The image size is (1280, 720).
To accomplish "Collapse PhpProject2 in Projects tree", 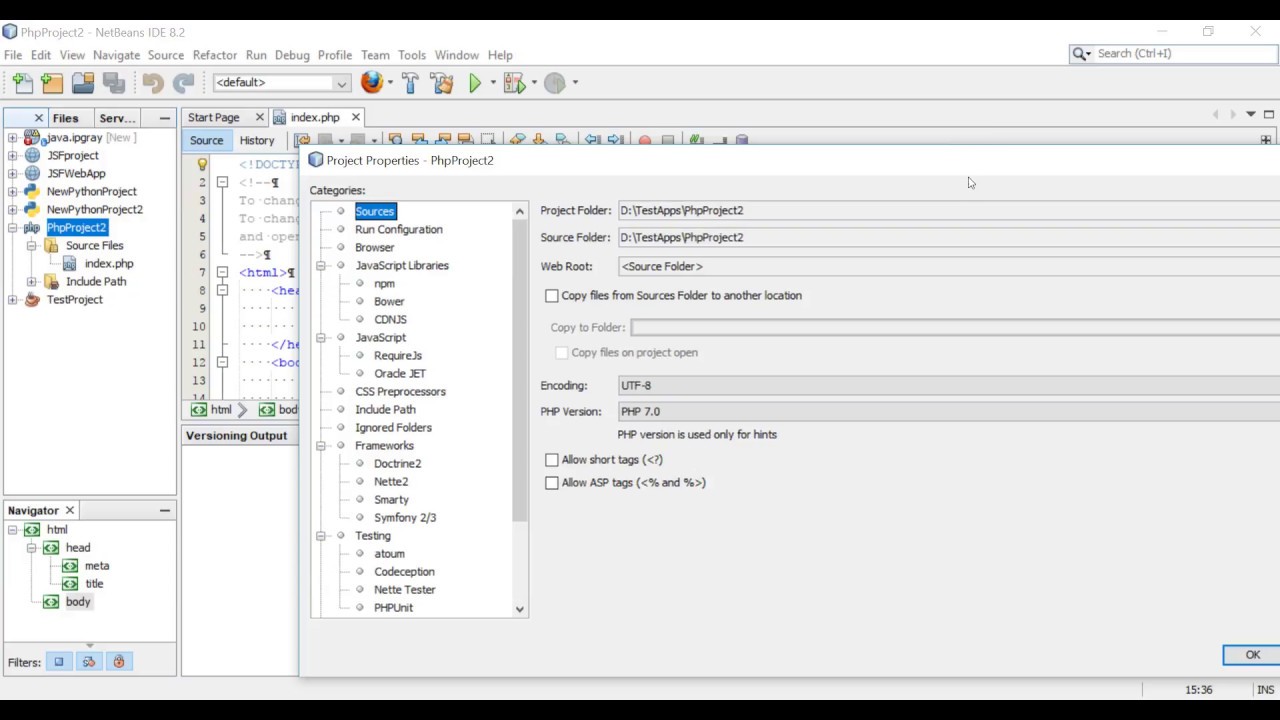I will (12, 228).
